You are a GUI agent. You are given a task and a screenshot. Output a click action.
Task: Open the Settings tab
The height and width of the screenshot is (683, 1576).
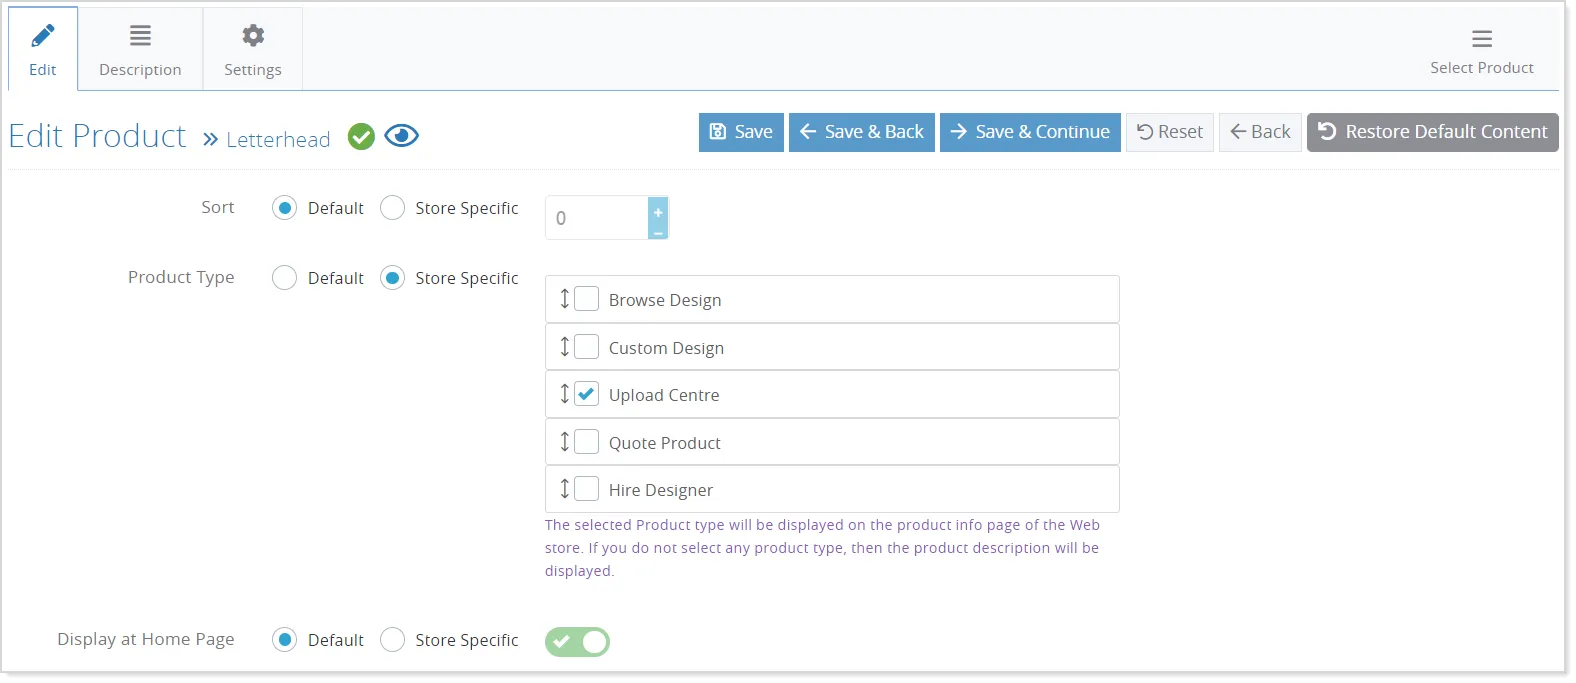click(x=253, y=49)
